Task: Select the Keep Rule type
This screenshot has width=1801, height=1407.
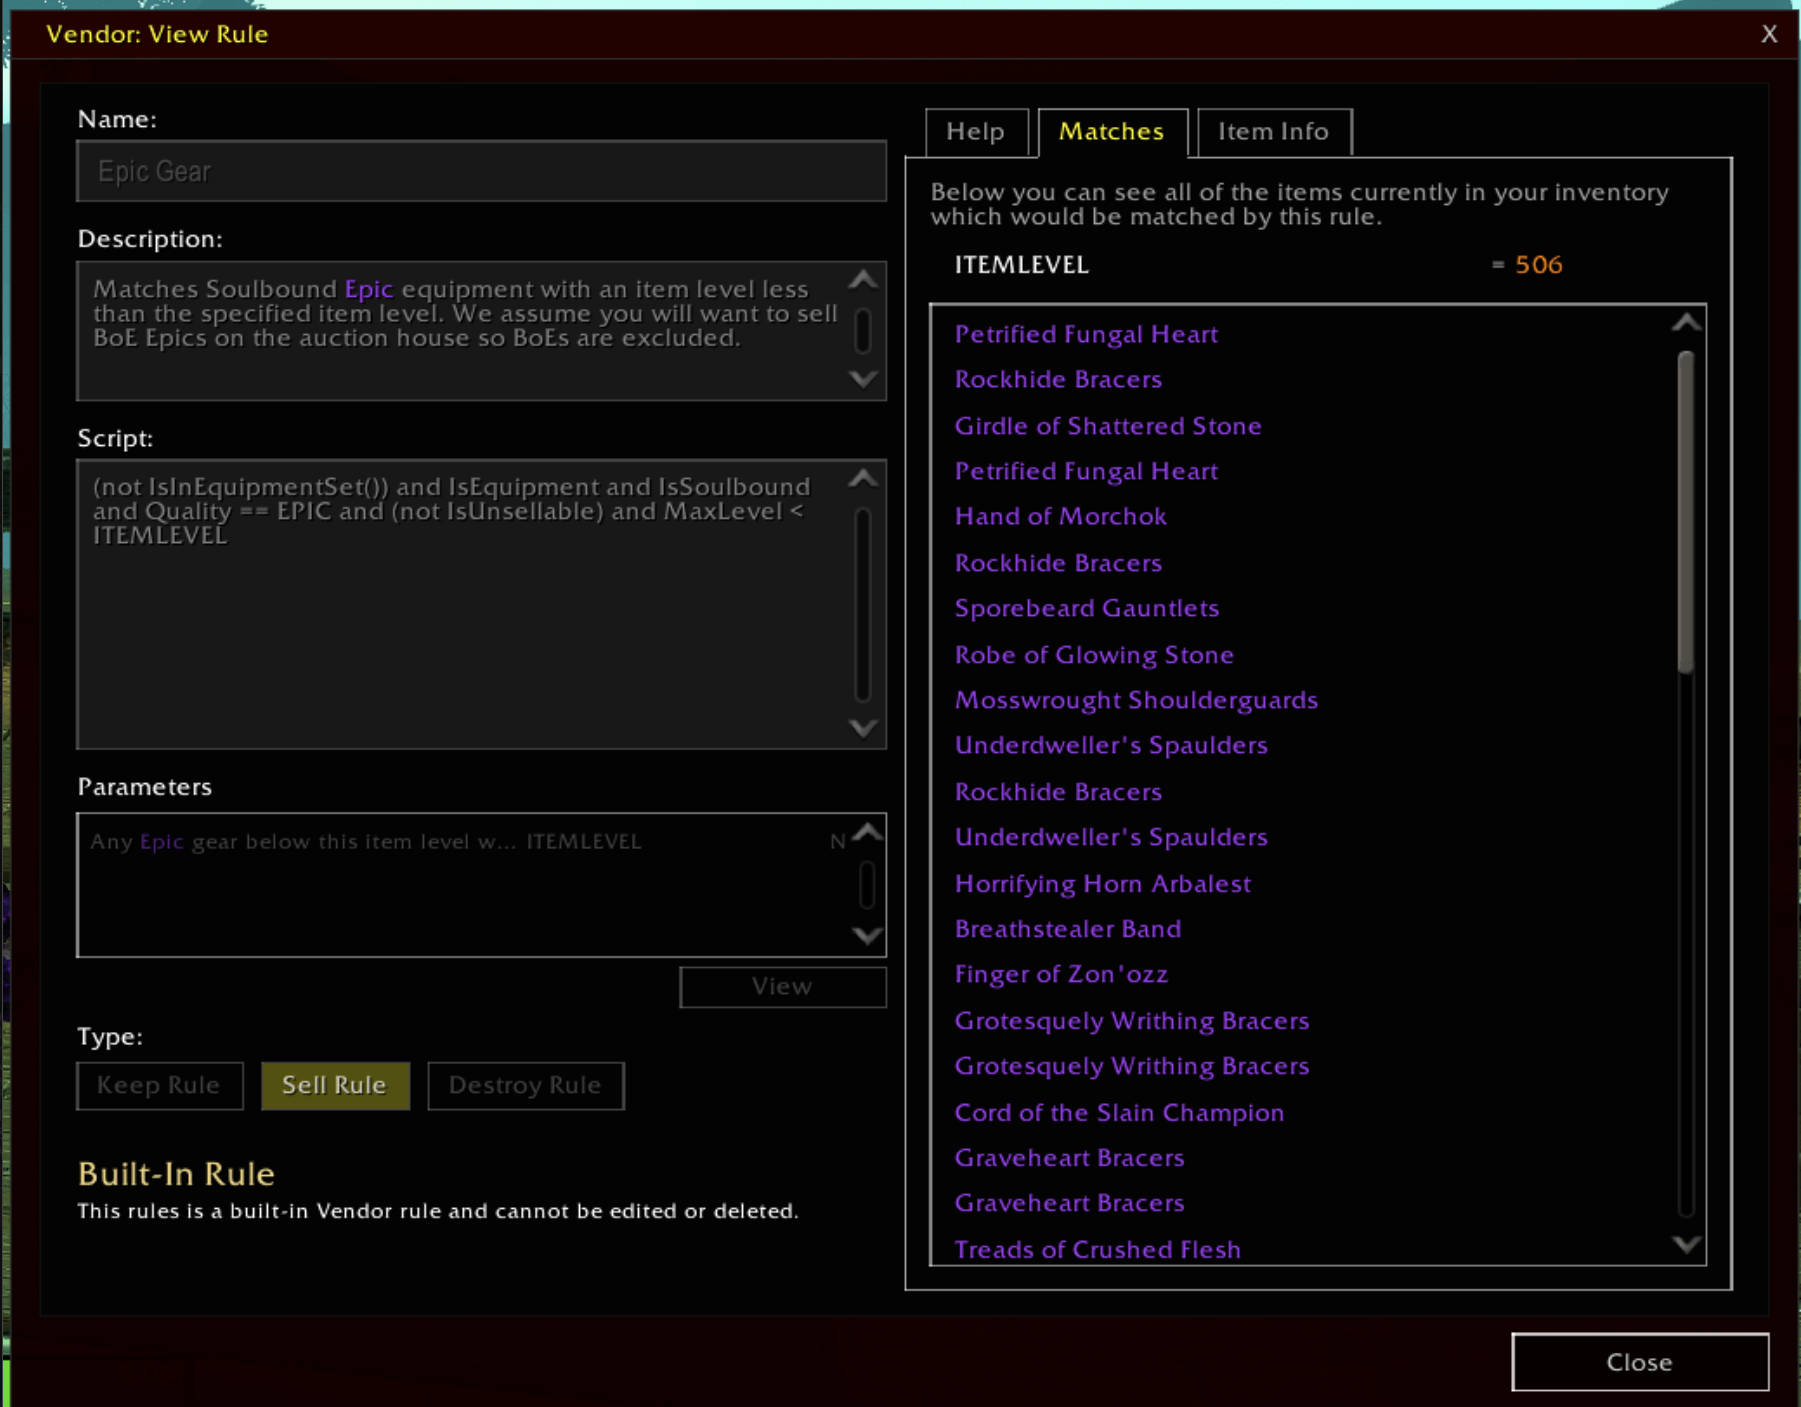Action: click(x=160, y=1085)
